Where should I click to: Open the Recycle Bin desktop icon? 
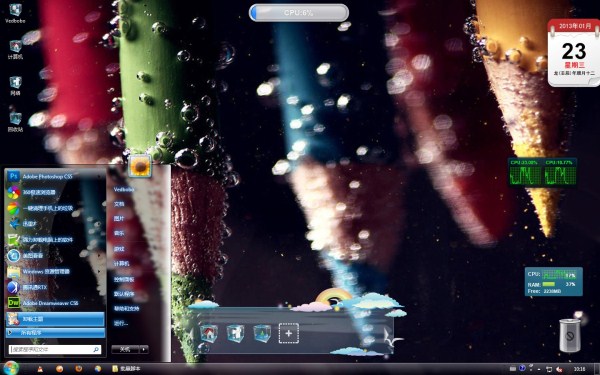15,122
